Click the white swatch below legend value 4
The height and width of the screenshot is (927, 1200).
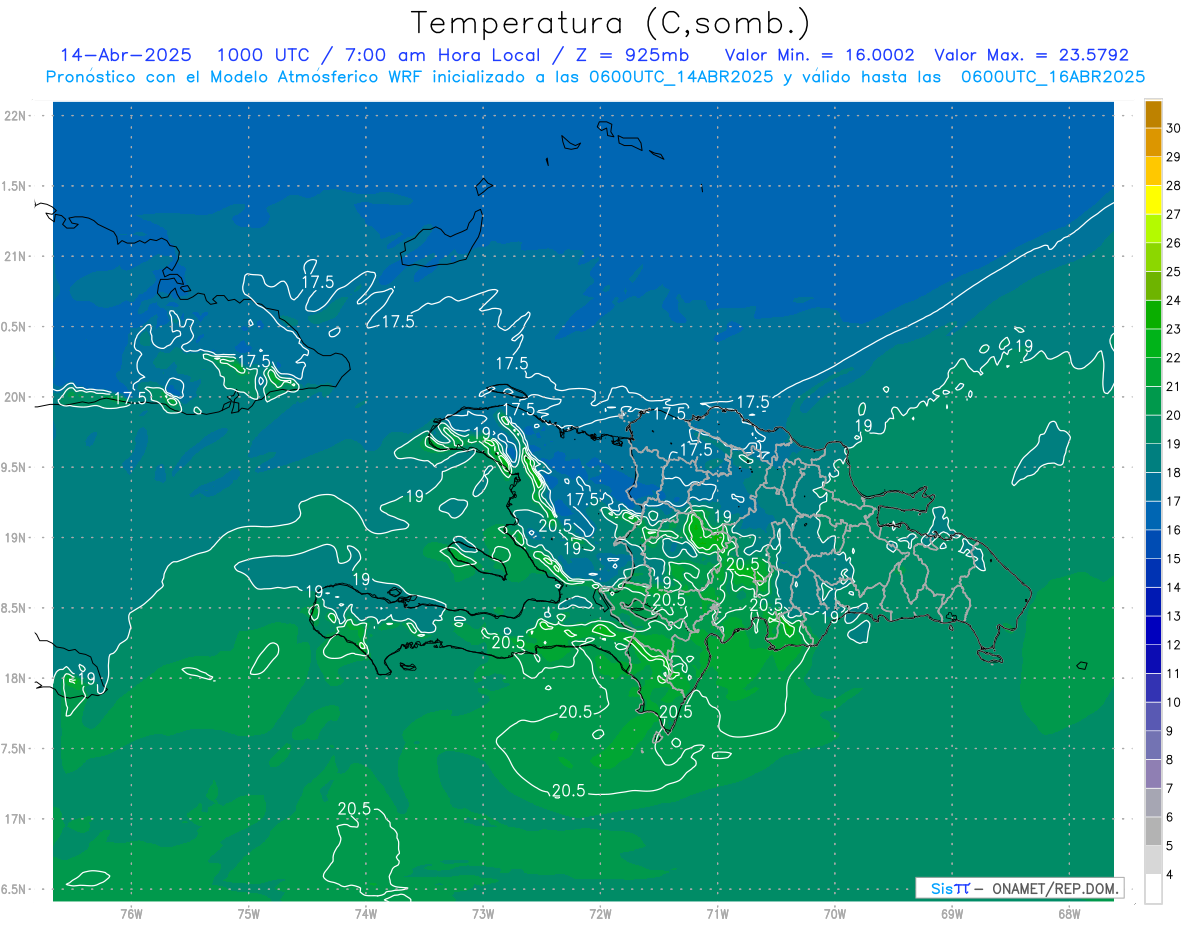tap(1153, 888)
